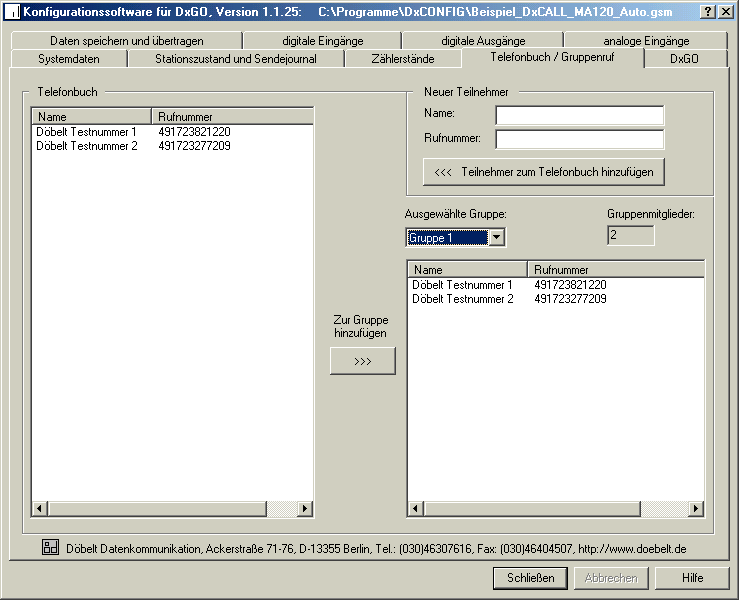Click group list horizontal scrollbar thumb
Viewport: 739px width, 600px height.
click(x=532, y=509)
